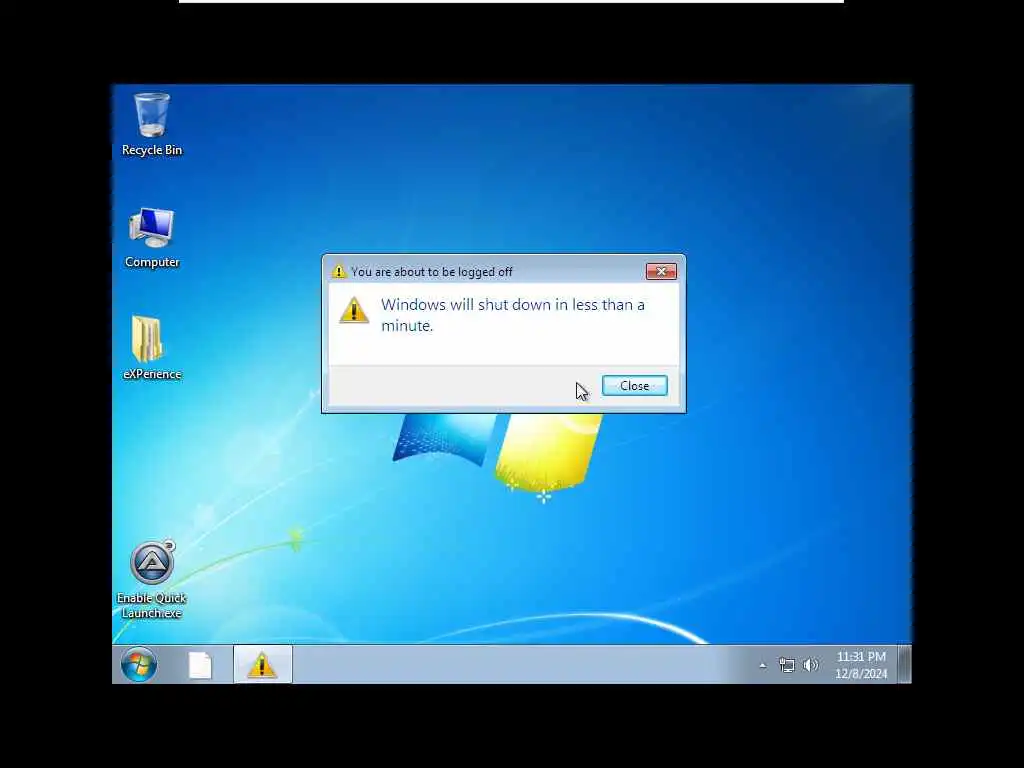Click the Show desktop strip
Image resolution: width=1024 pixels, height=768 pixels.
[x=904, y=665]
